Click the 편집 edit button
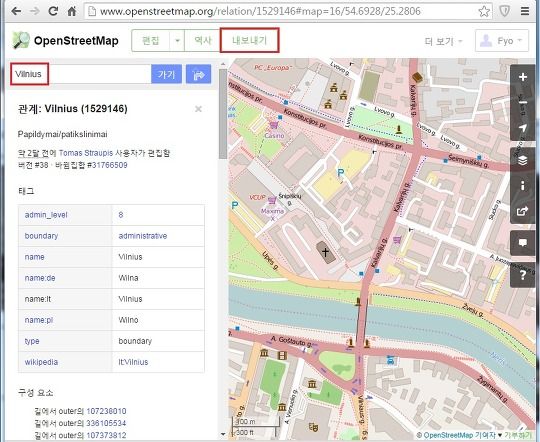 150,41
